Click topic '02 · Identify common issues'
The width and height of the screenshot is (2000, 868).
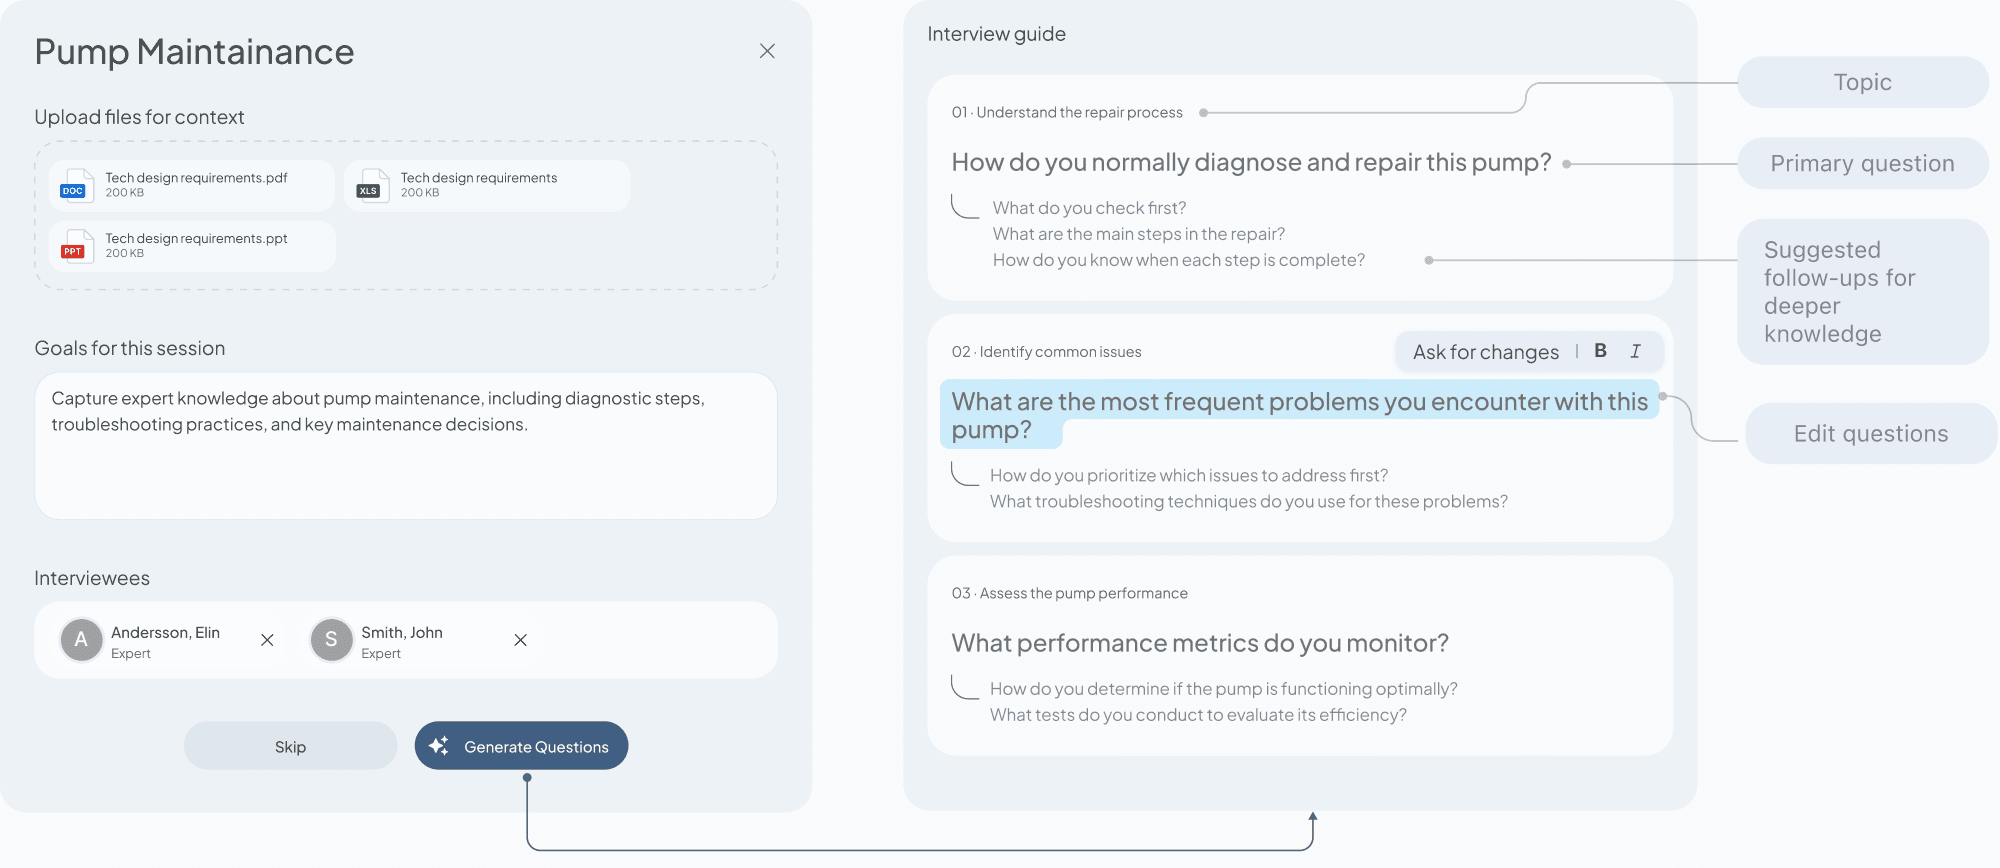[1046, 352]
